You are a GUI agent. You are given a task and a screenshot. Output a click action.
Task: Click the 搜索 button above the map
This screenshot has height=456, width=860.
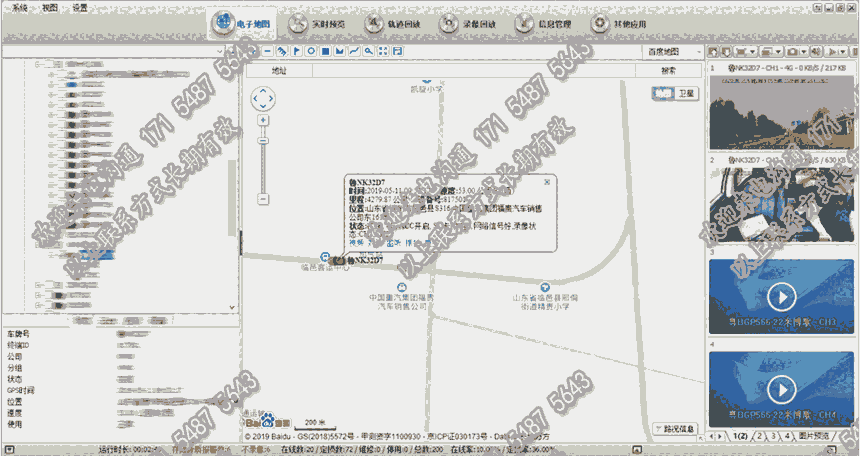(x=668, y=71)
